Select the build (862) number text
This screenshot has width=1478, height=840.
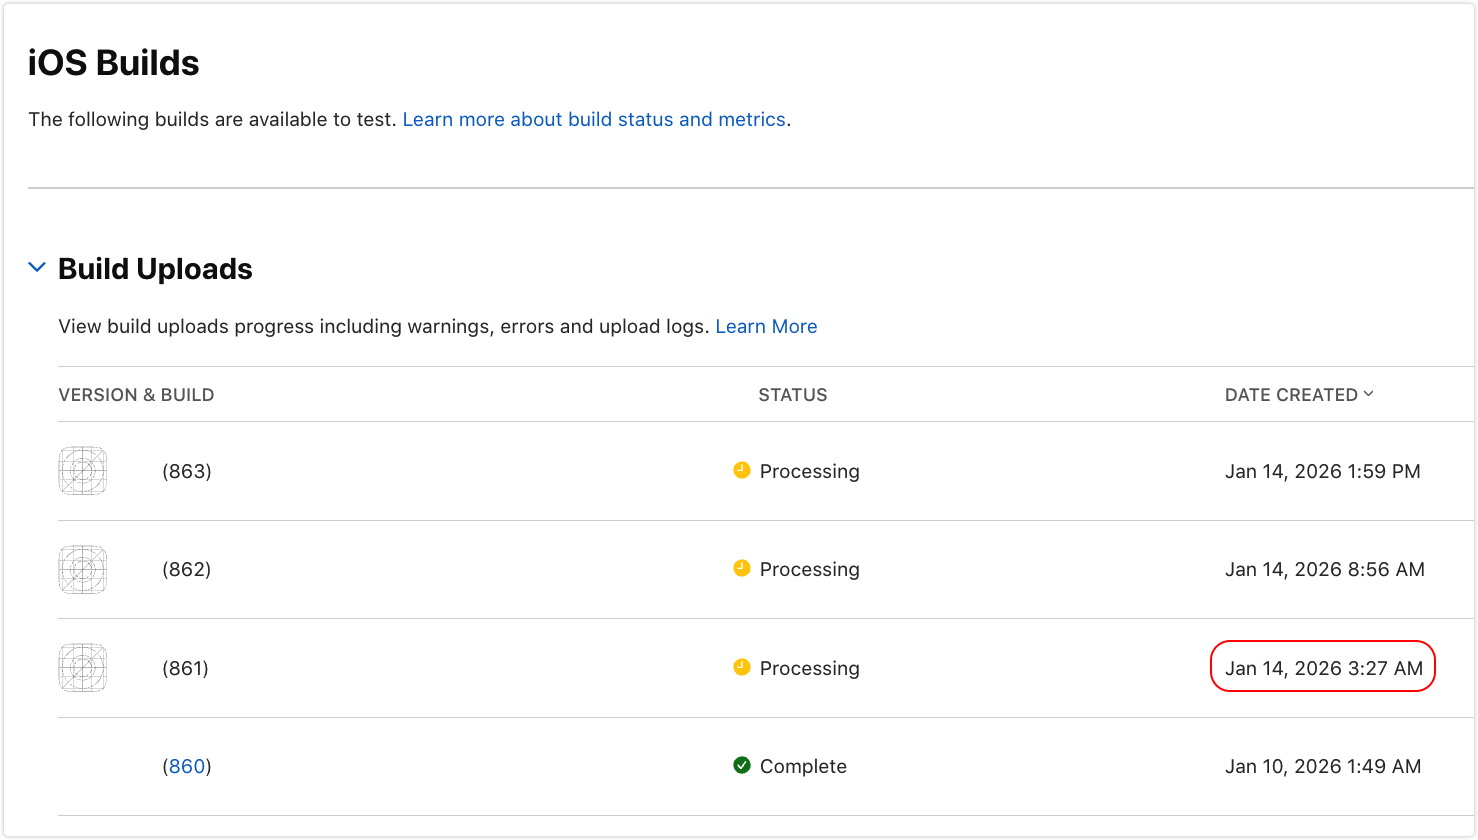187,569
